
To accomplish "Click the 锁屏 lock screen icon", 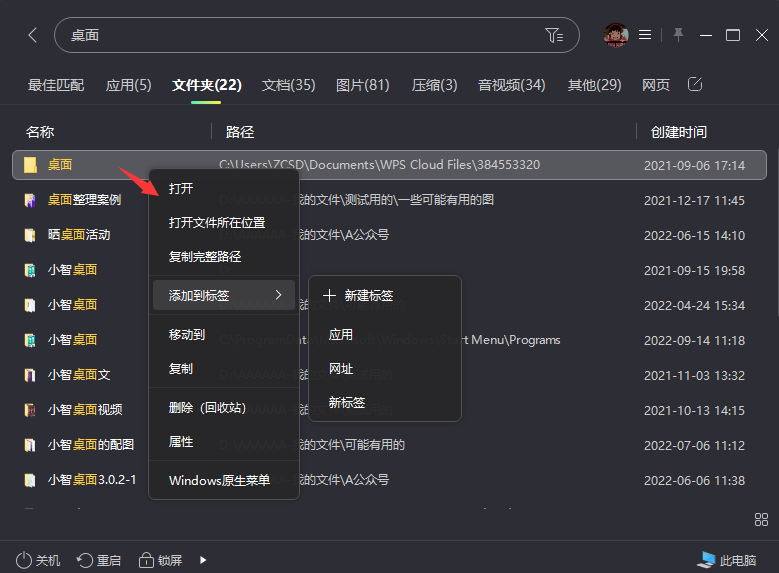I will click(x=146, y=560).
